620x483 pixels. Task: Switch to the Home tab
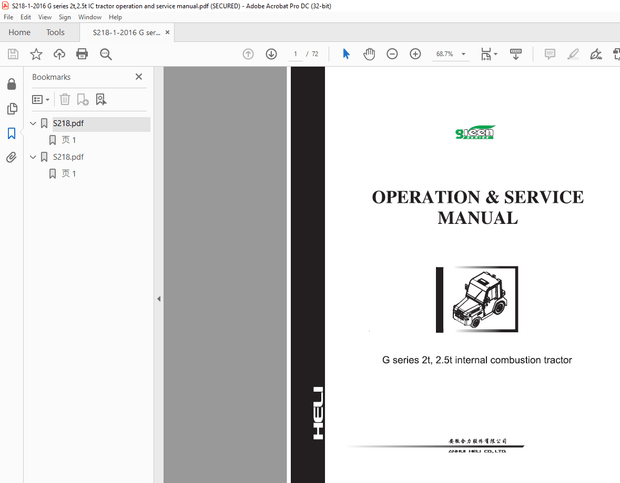19,32
